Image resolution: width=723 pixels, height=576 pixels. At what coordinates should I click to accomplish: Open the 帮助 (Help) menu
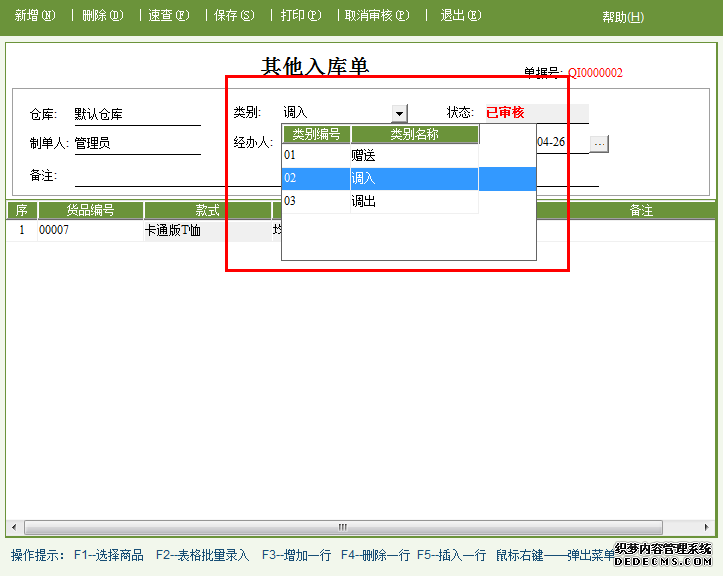point(622,17)
